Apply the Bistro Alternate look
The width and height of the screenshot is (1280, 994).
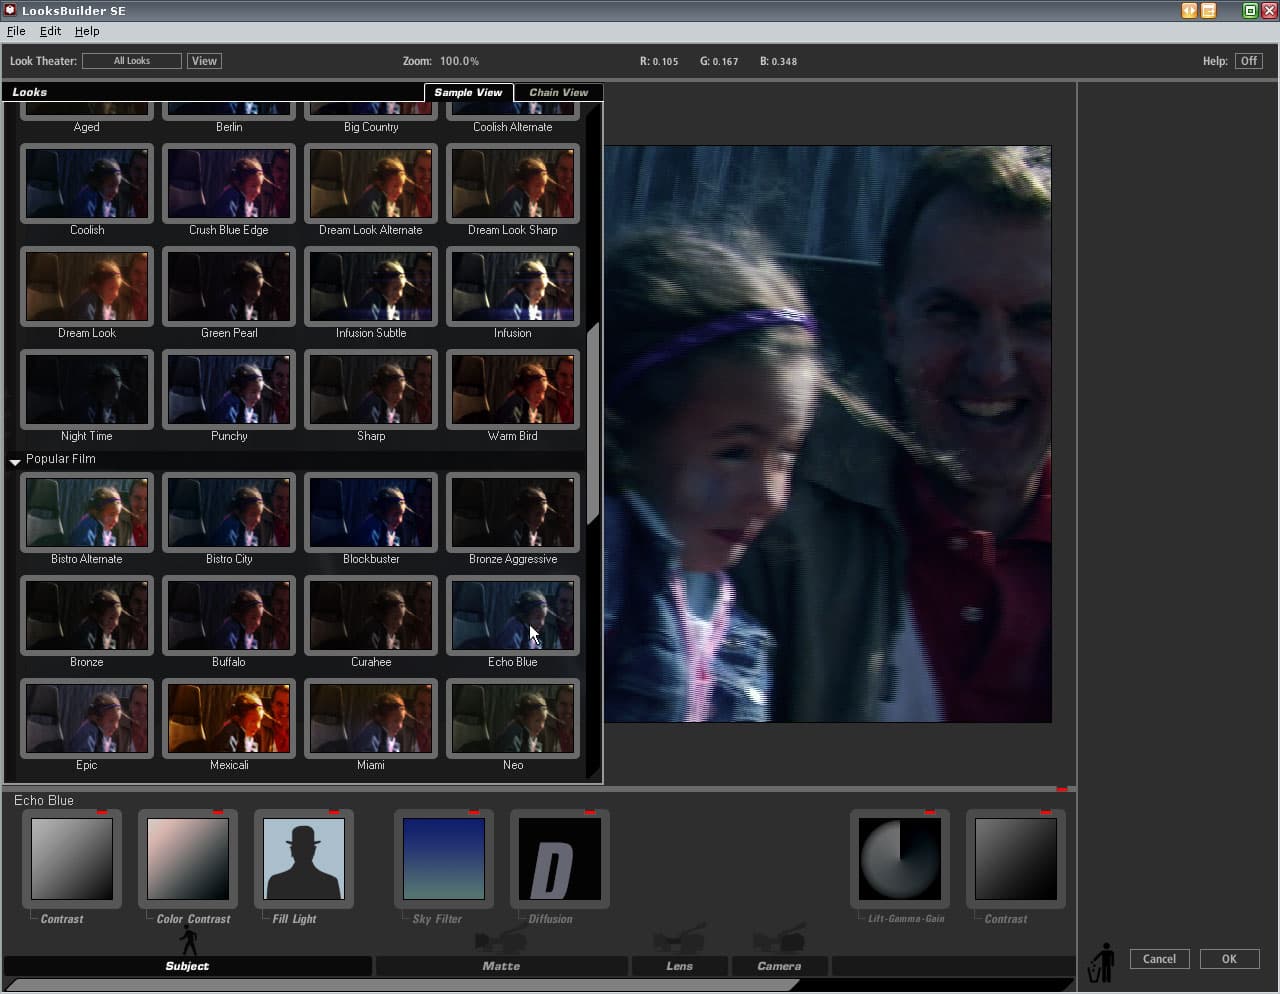click(x=87, y=513)
